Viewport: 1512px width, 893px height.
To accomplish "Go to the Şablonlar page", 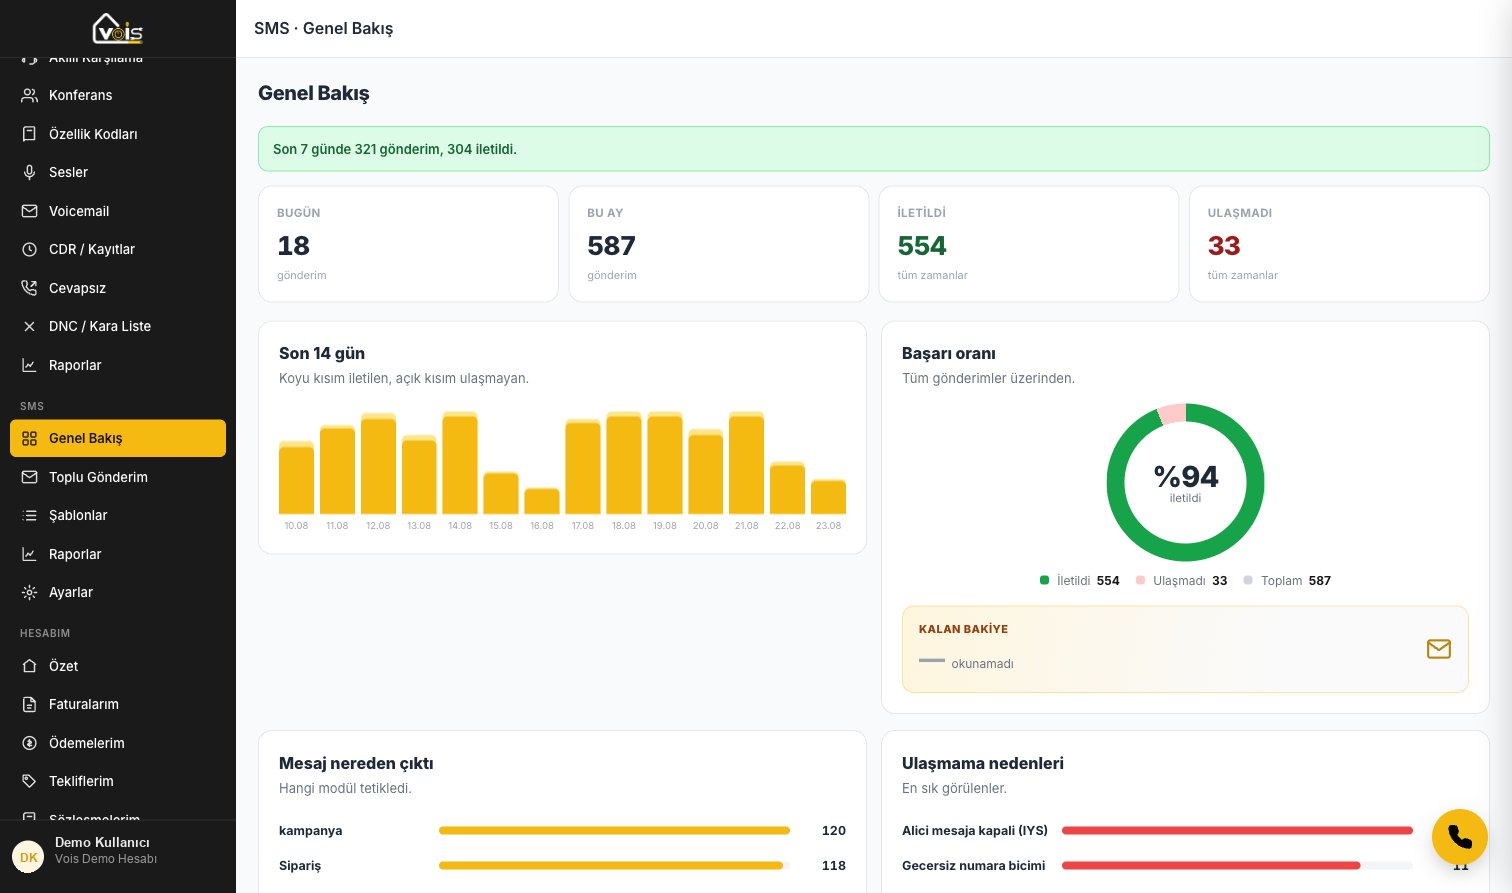I will [118, 515].
